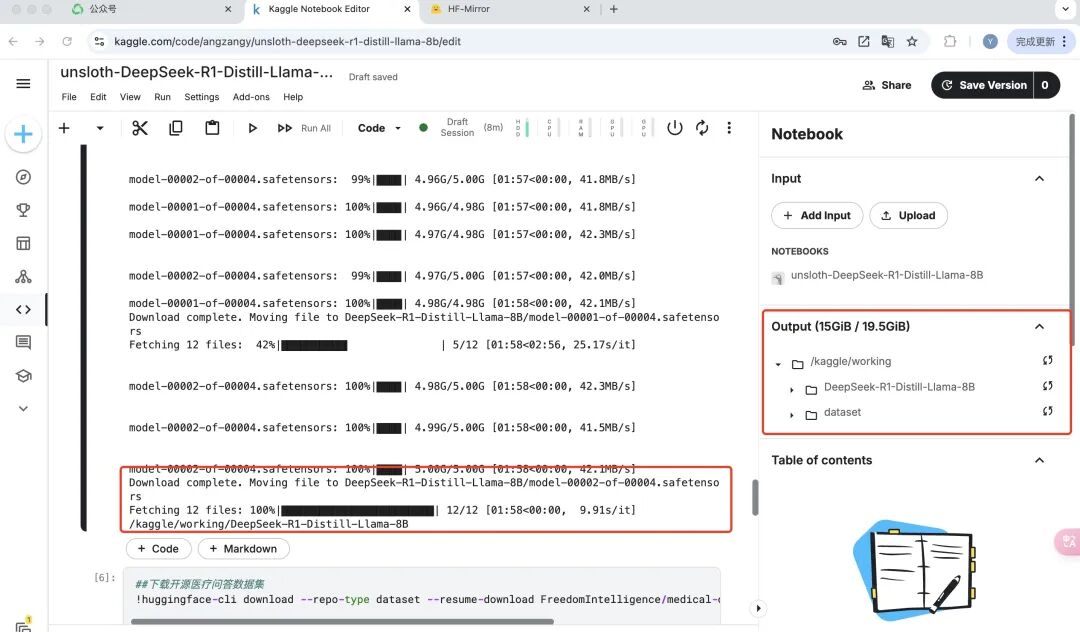
Task: Collapse the Output section
Action: click(x=1039, y=326)
